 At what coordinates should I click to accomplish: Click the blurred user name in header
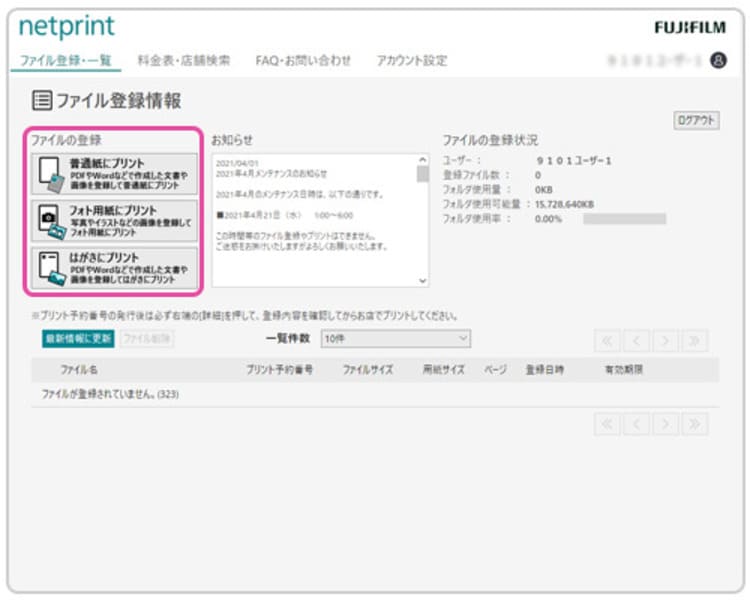coord(654,60)
